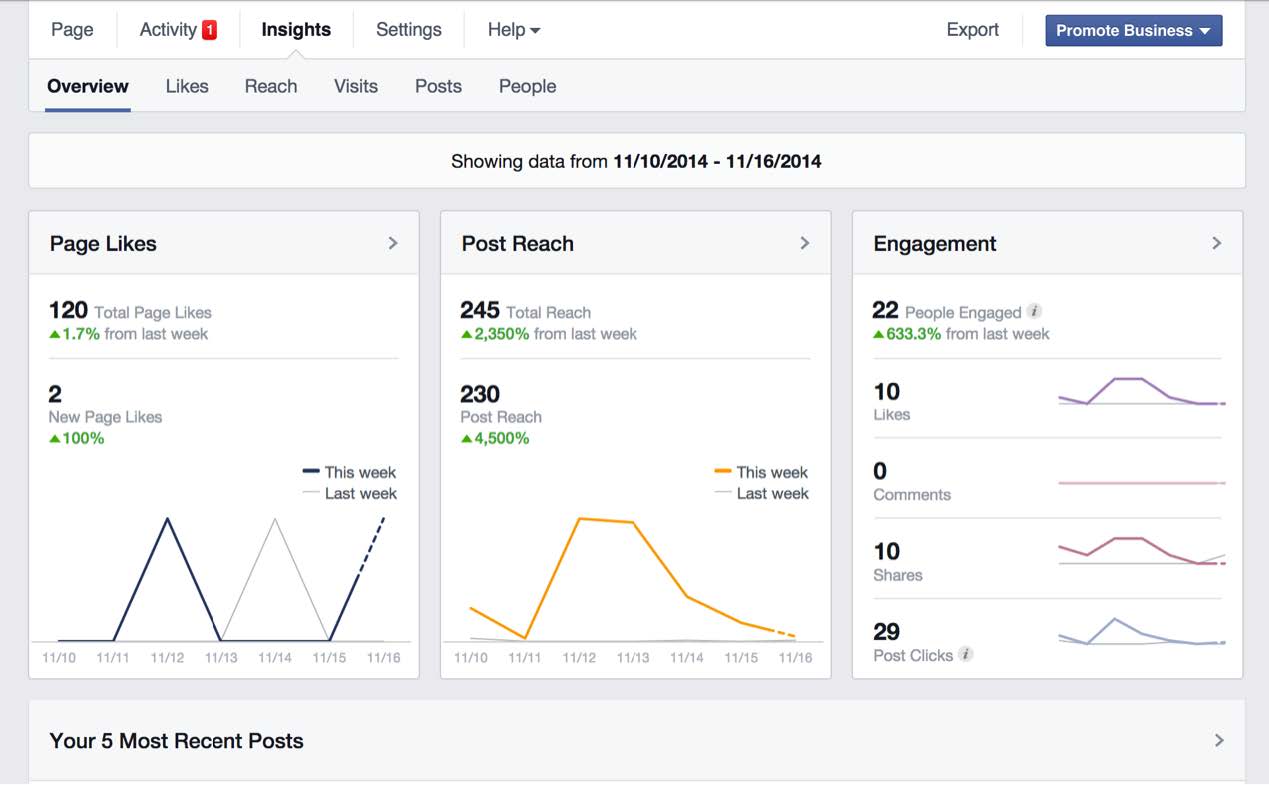Click the data date range 11/10/2014 - 11/16/2014
1269x785 pixels.
[717, 161]
